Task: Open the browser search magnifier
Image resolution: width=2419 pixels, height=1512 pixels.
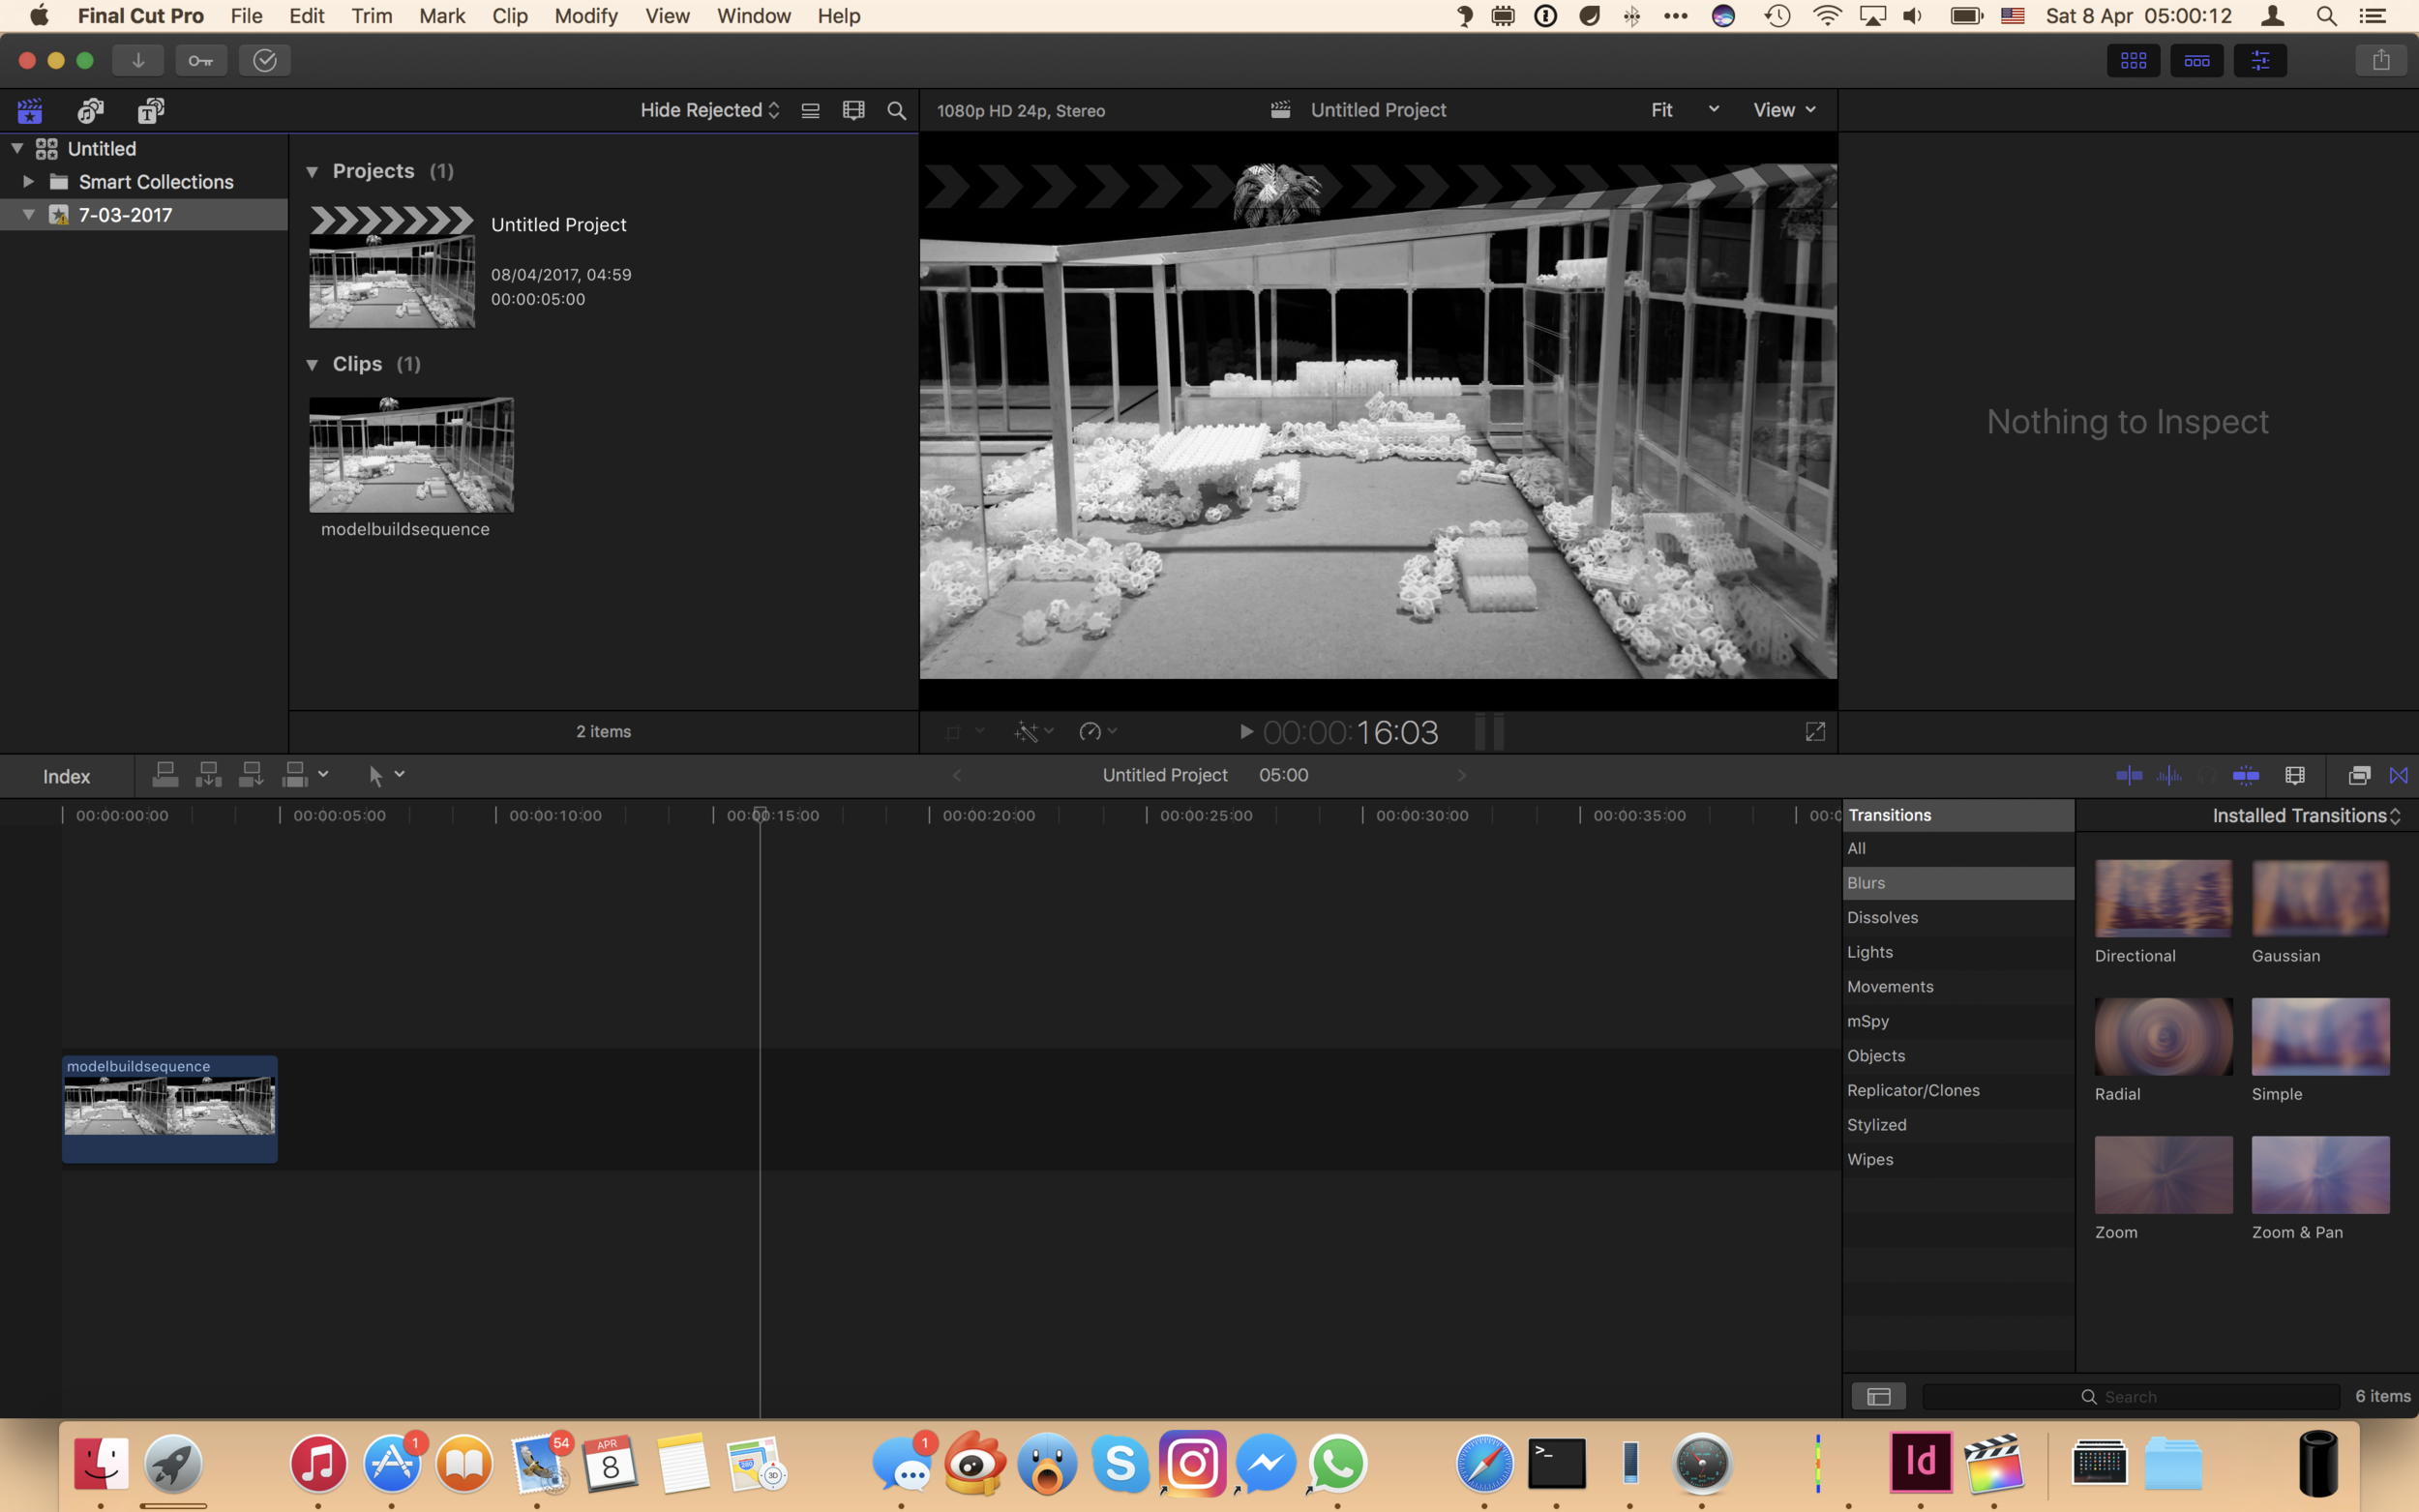Action: pyautogui.click(x=897, y=111)
